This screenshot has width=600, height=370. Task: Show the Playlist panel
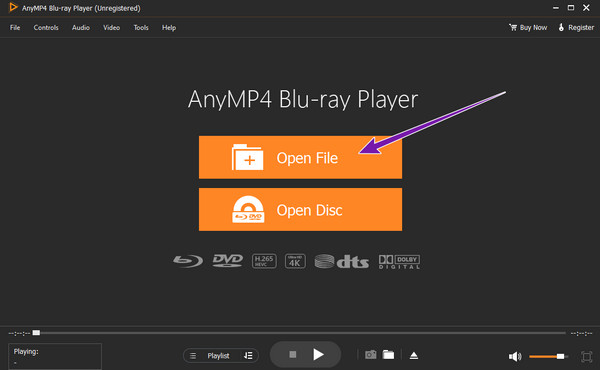(218, 356)
